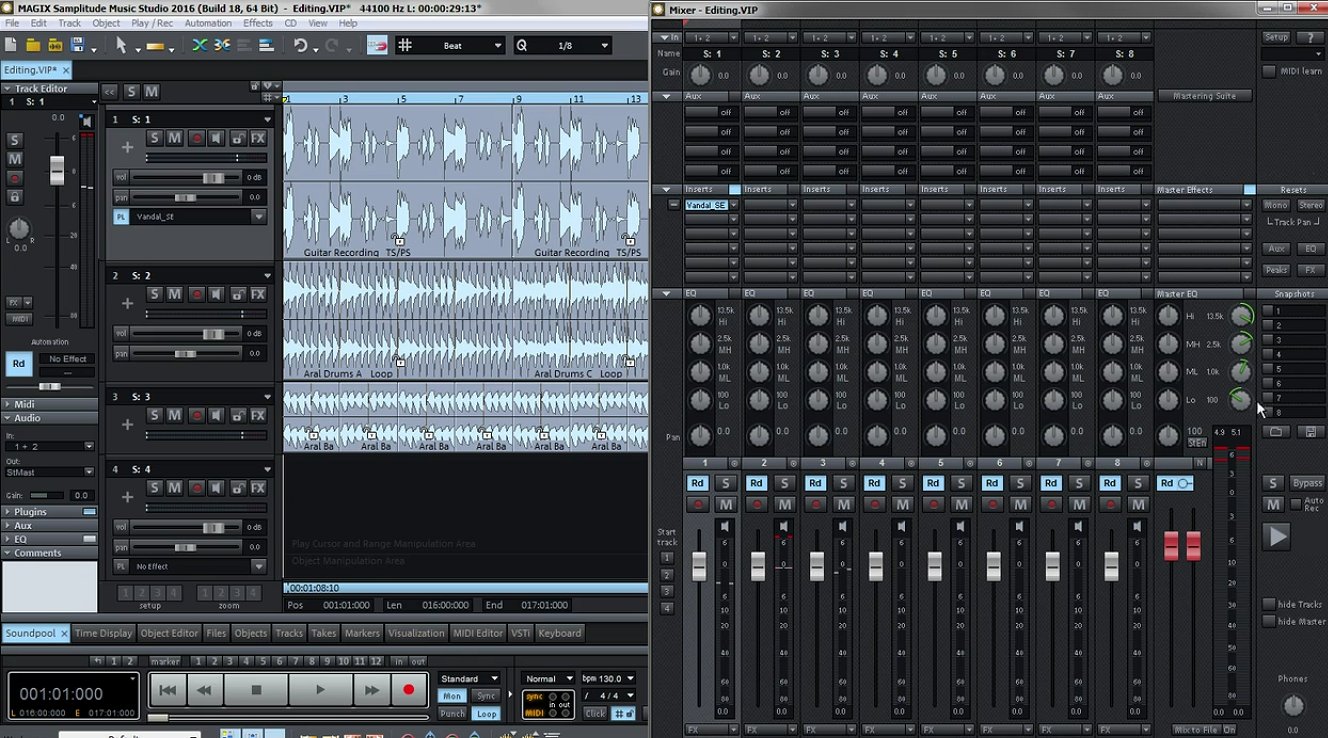
Task: Switch to the Keyboard tab
Action: coord(559,633)
